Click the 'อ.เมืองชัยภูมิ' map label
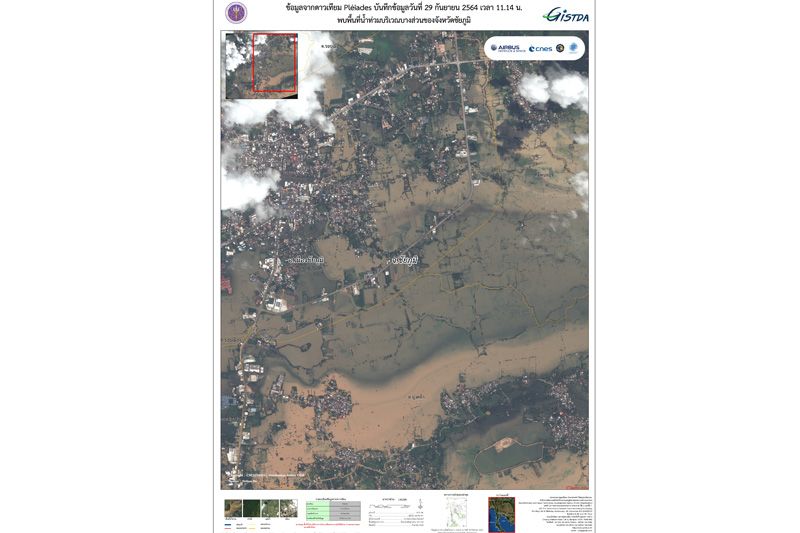This screenshot has height=533, width=800. tap(305, 261)
